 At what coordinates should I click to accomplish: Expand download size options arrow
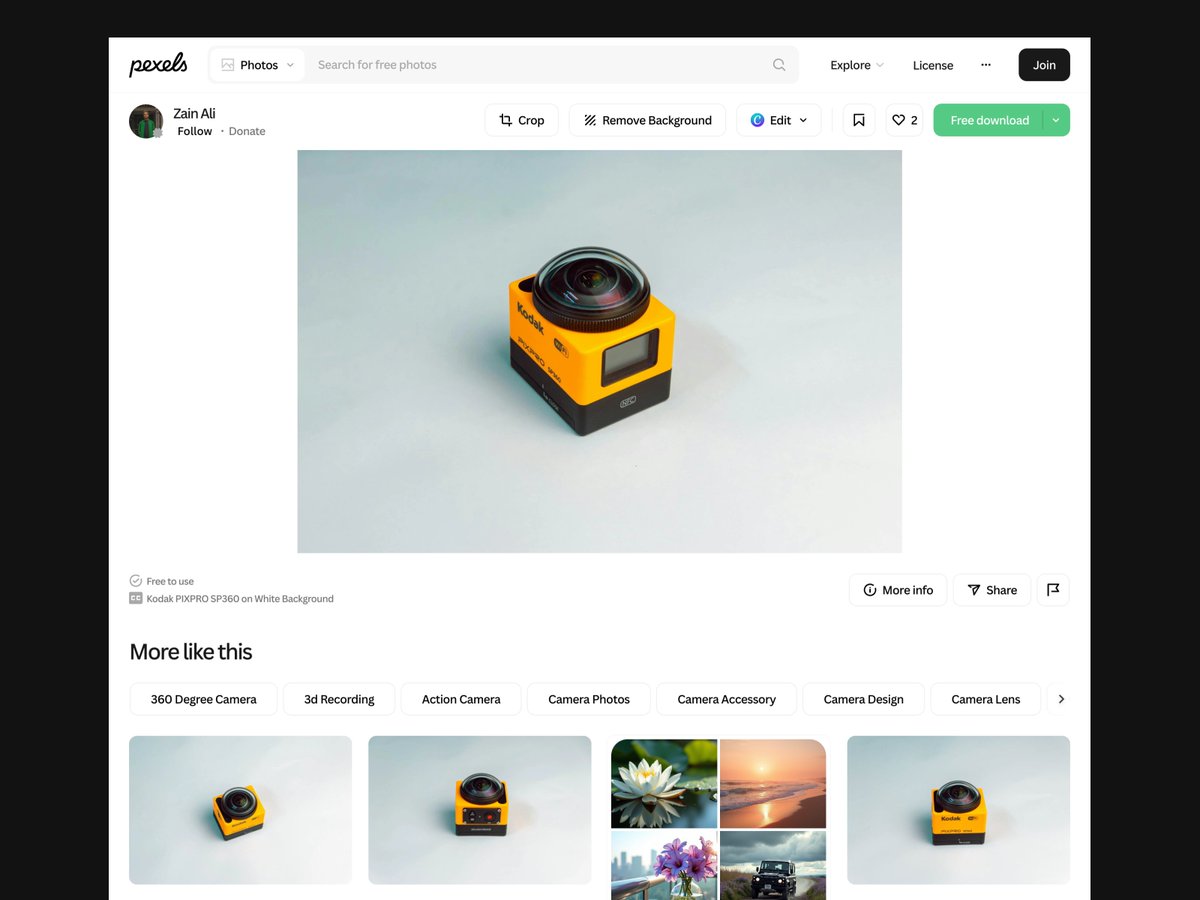coord(1057,120)
